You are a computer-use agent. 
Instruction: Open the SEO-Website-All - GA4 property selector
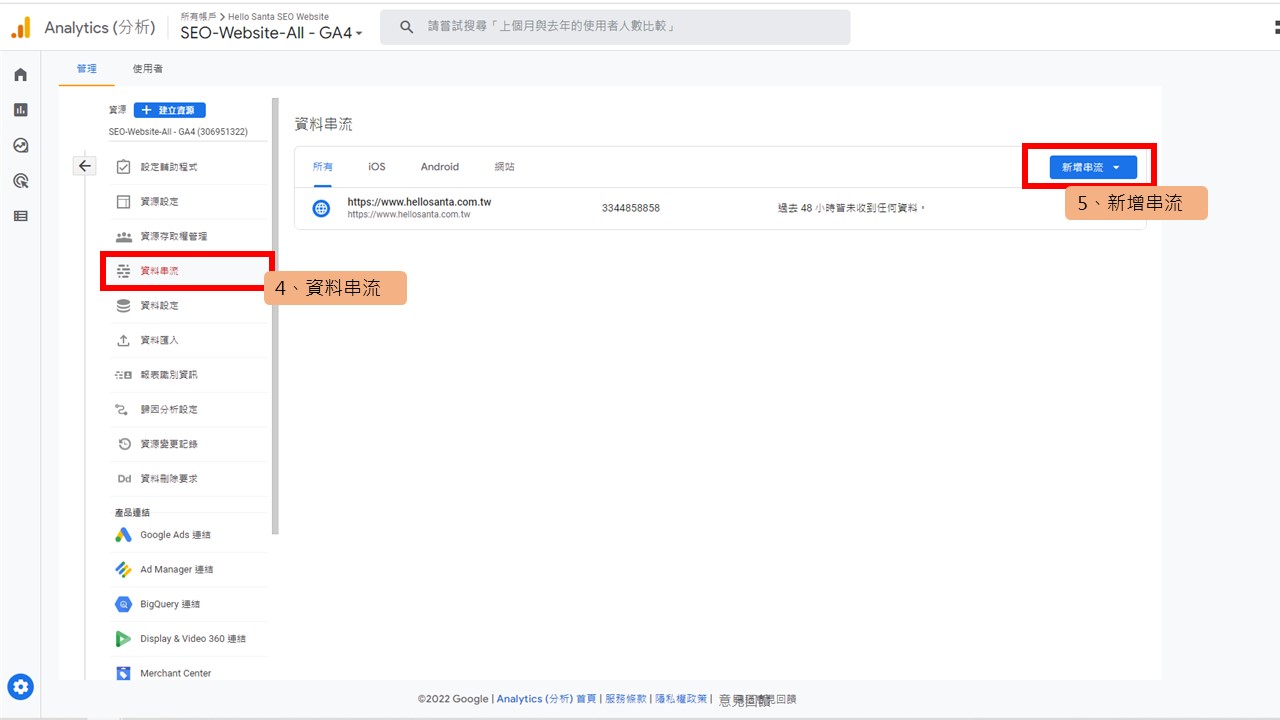click(271, 33)
